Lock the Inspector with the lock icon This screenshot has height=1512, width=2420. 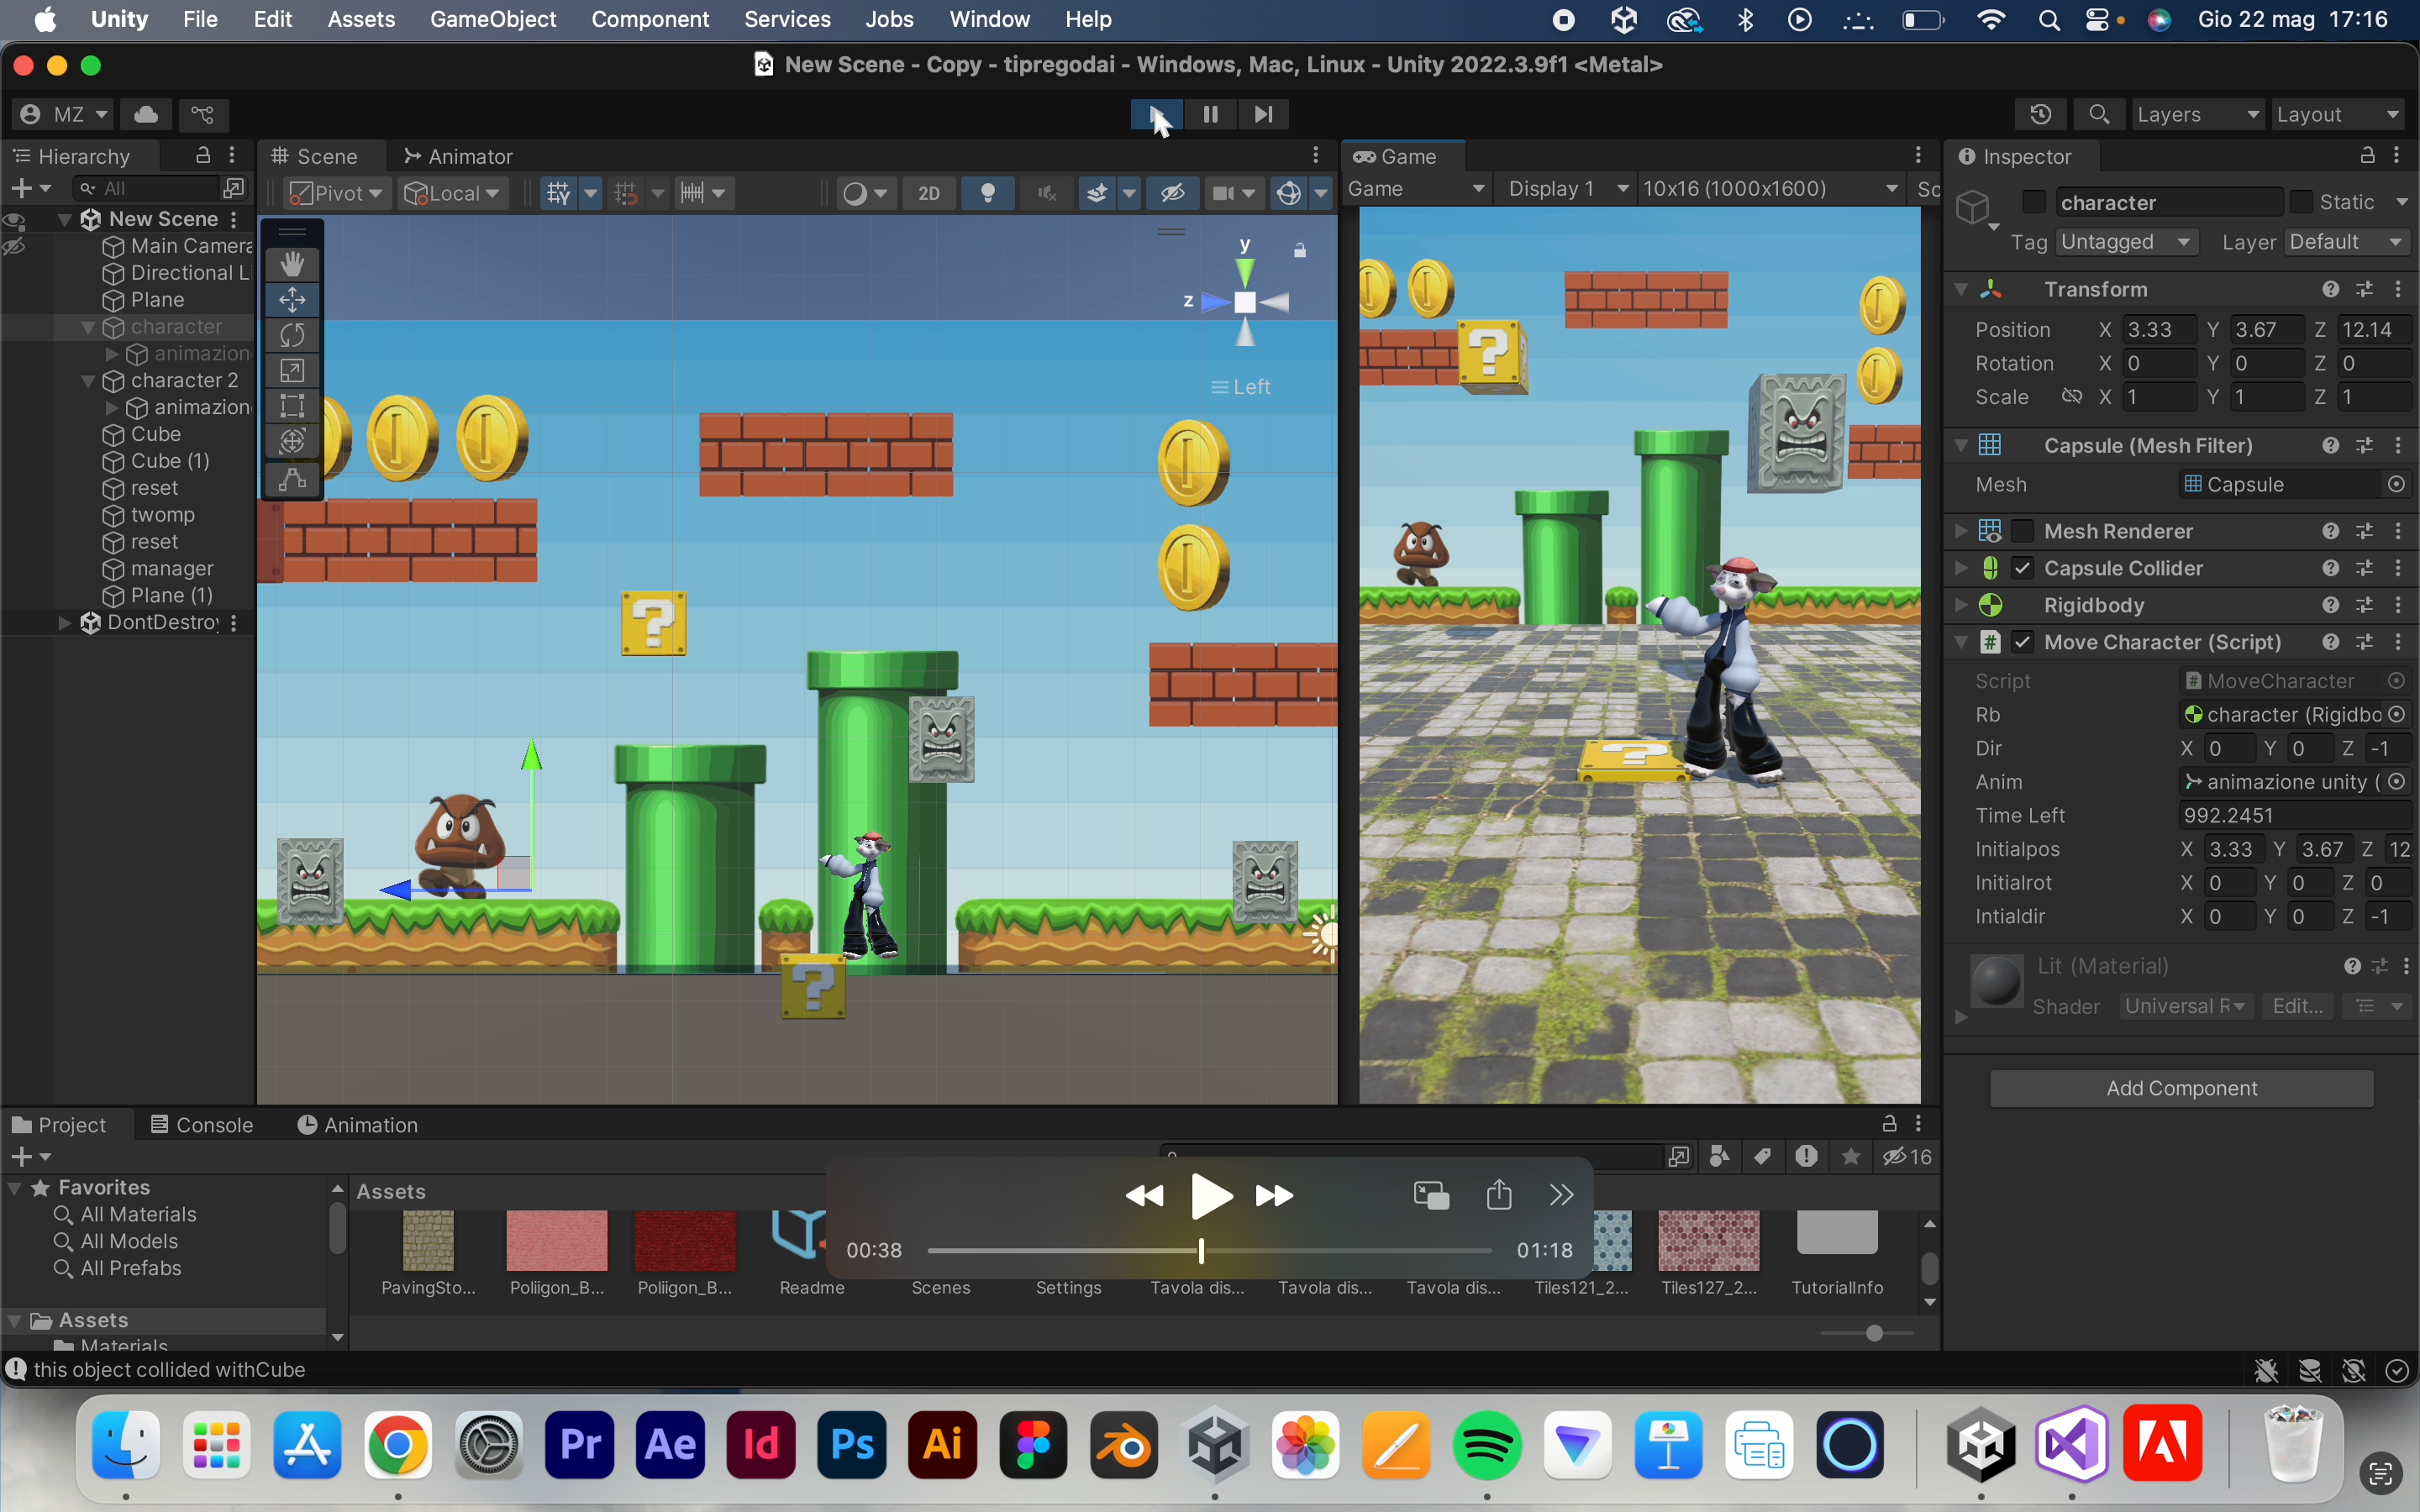pos(2367,155)
